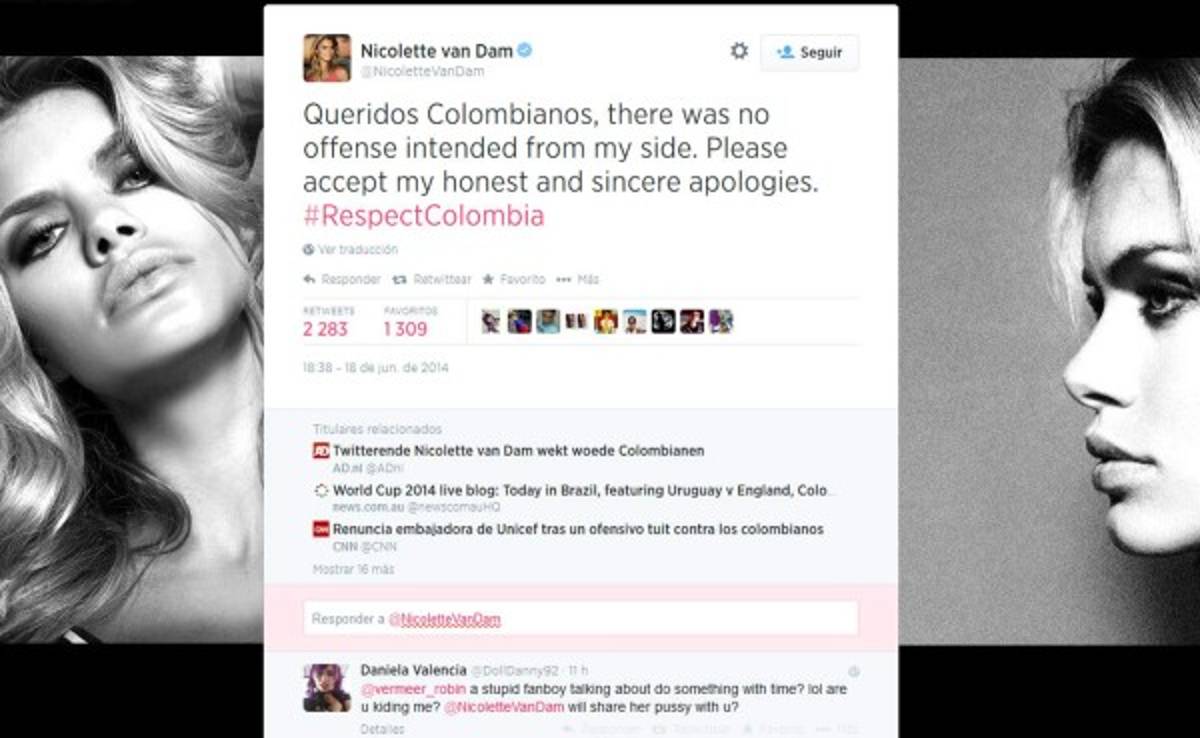Focus the Responder a @NicoletteVanDam field
1200x738 pixels.
click(580, 619)
